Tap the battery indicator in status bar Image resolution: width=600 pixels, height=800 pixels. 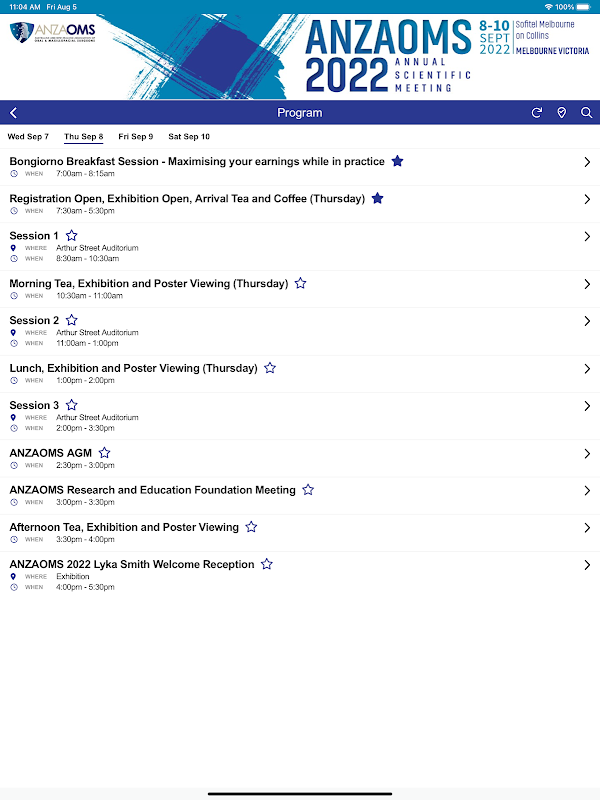pyautogui.click(x=584, y=7)
